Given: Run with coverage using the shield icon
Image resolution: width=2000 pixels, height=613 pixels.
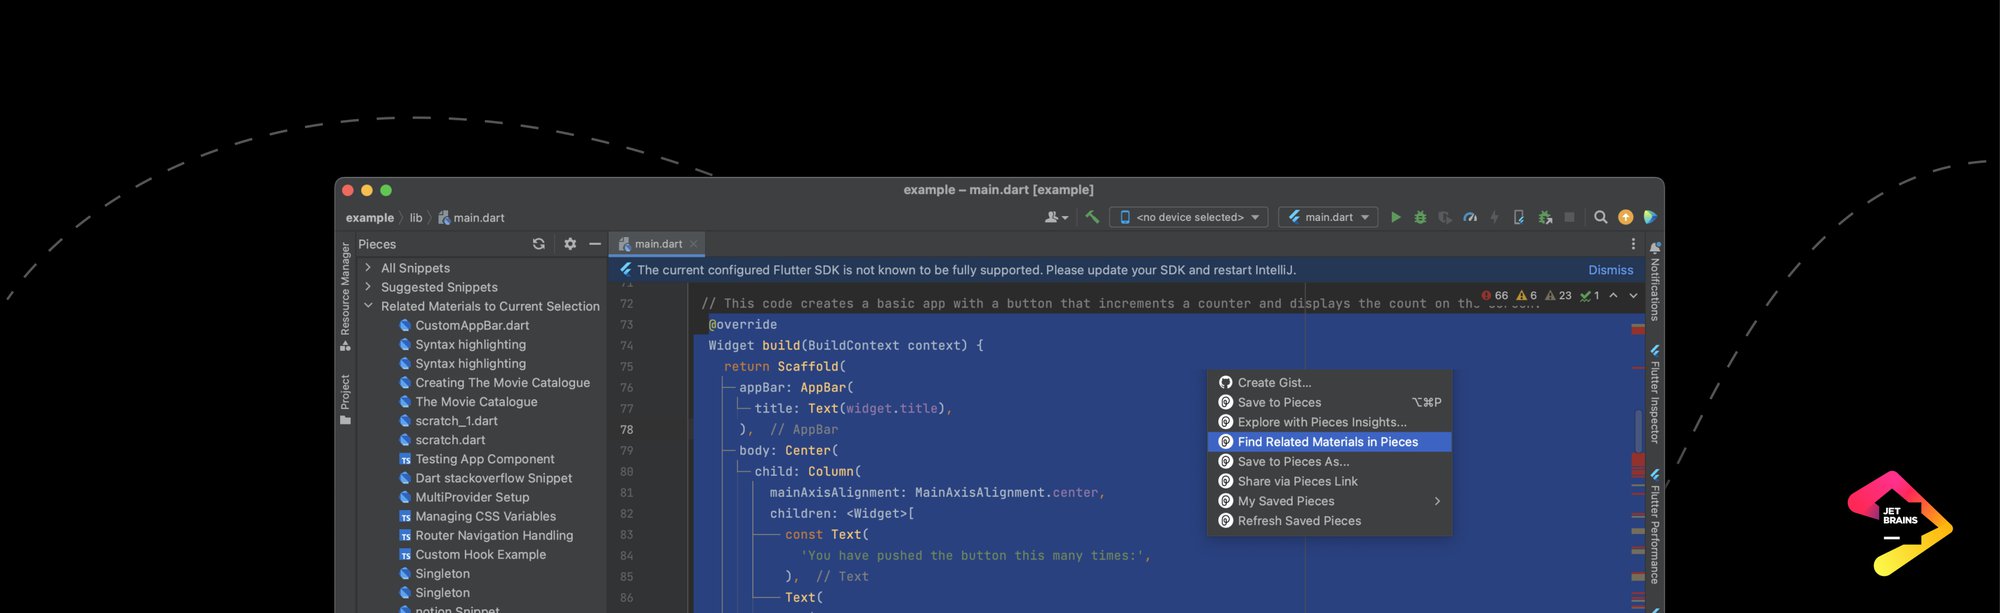Looking at the screenshot, I should 1445,217.
